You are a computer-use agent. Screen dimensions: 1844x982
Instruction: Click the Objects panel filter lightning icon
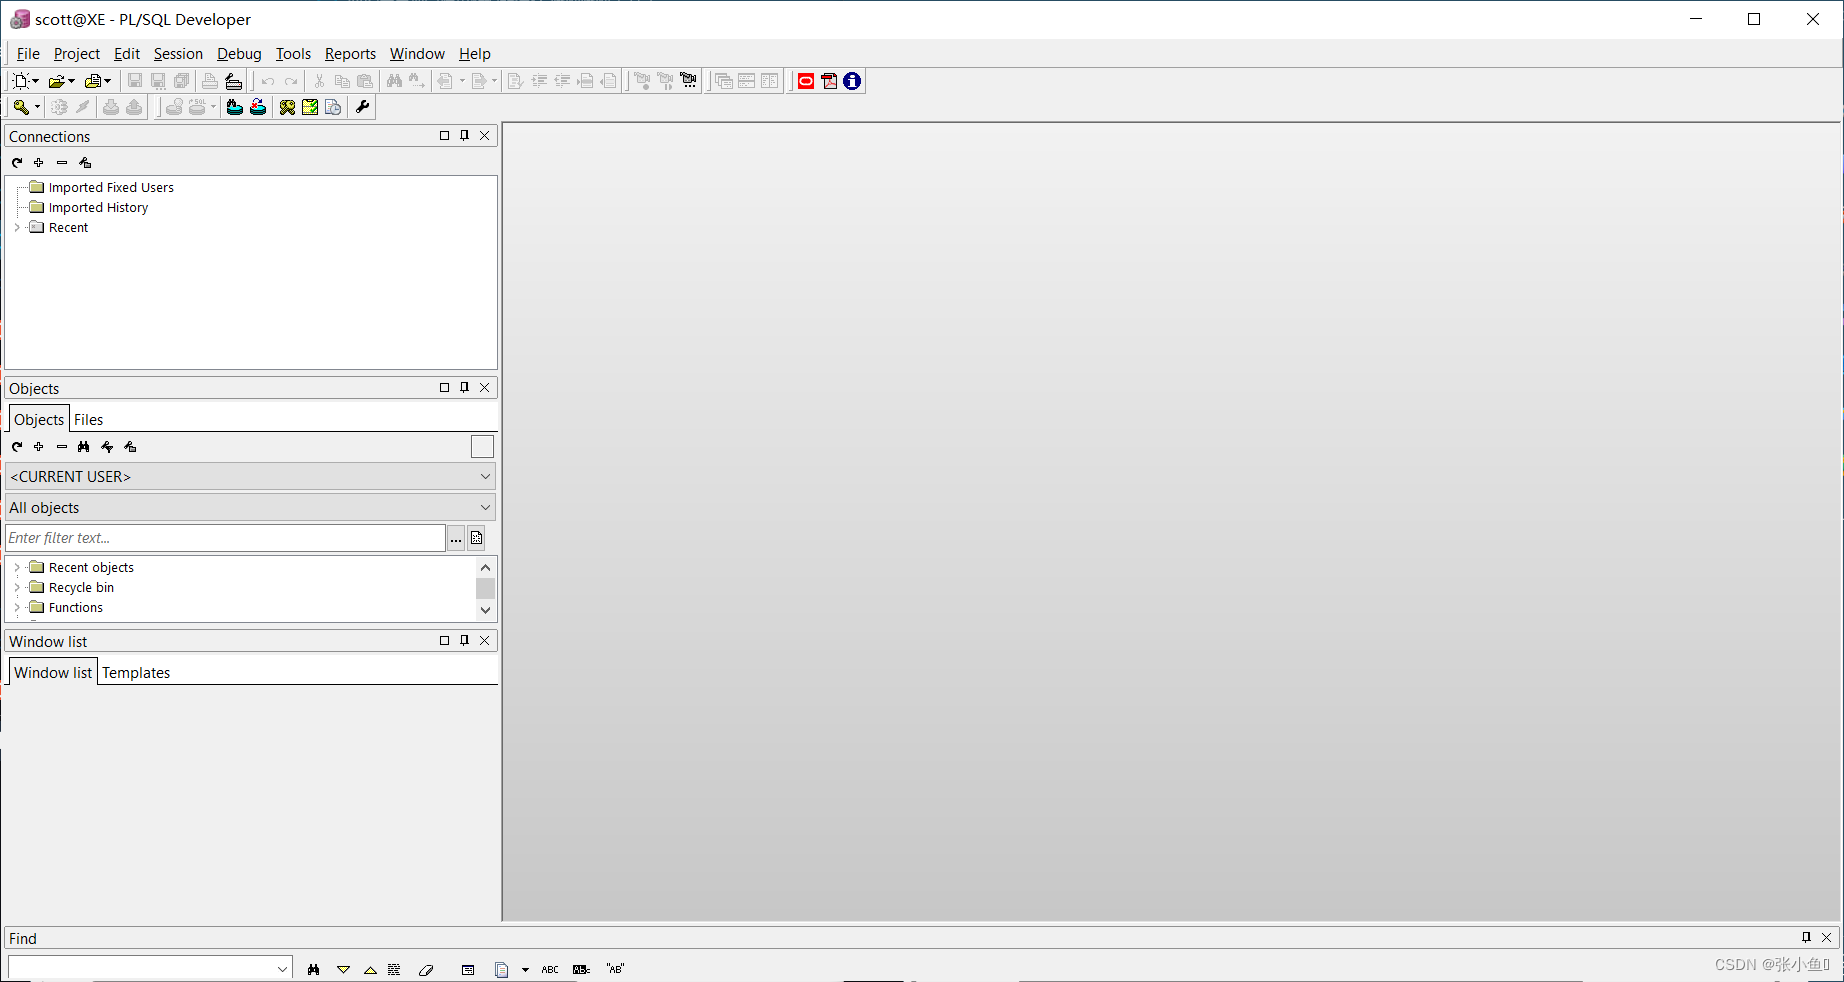pos(107,447)
